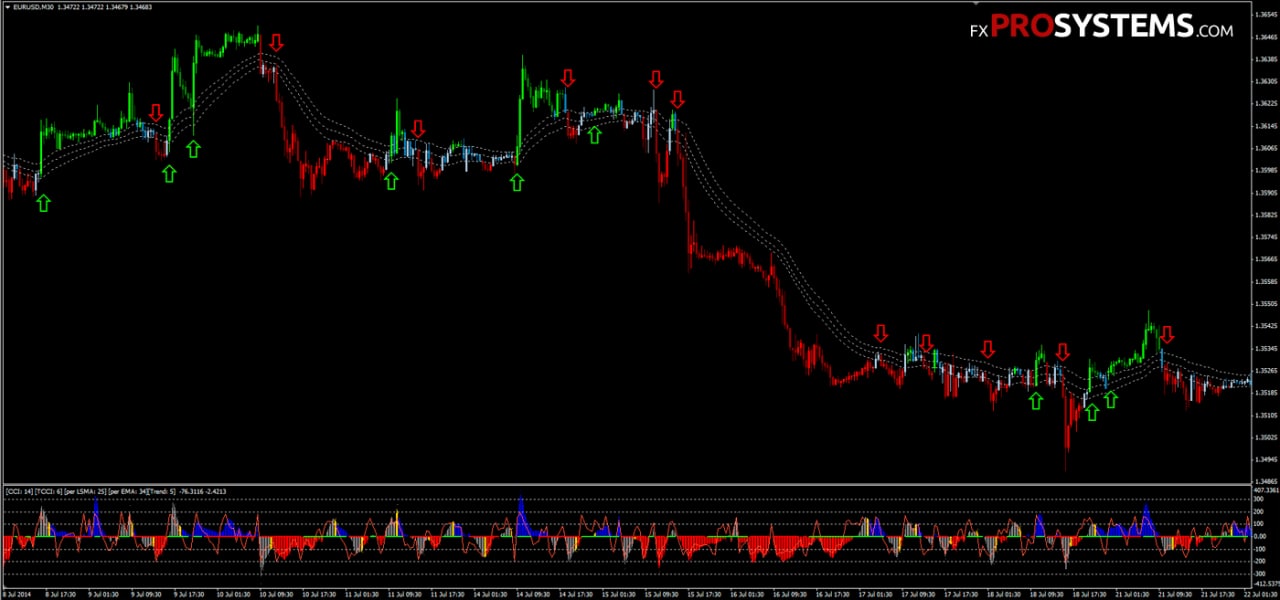Click the triangle icon beside the EURUSD,M30 title

(x=8, y=7)
